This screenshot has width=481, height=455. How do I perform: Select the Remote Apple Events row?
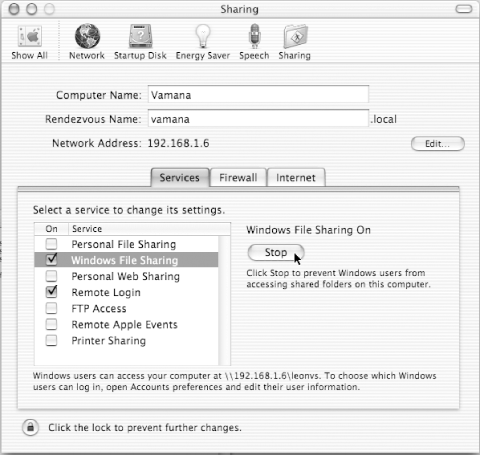pyautogui.click(x=127, y=324)
